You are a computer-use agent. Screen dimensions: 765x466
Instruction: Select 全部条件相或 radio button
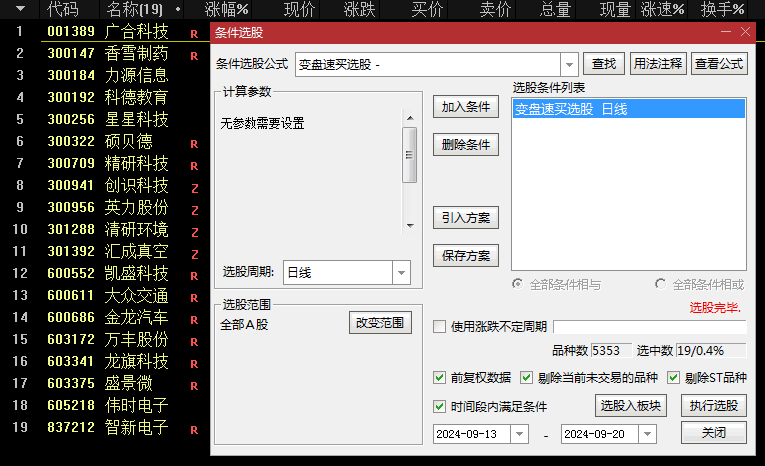coord(660,284)
